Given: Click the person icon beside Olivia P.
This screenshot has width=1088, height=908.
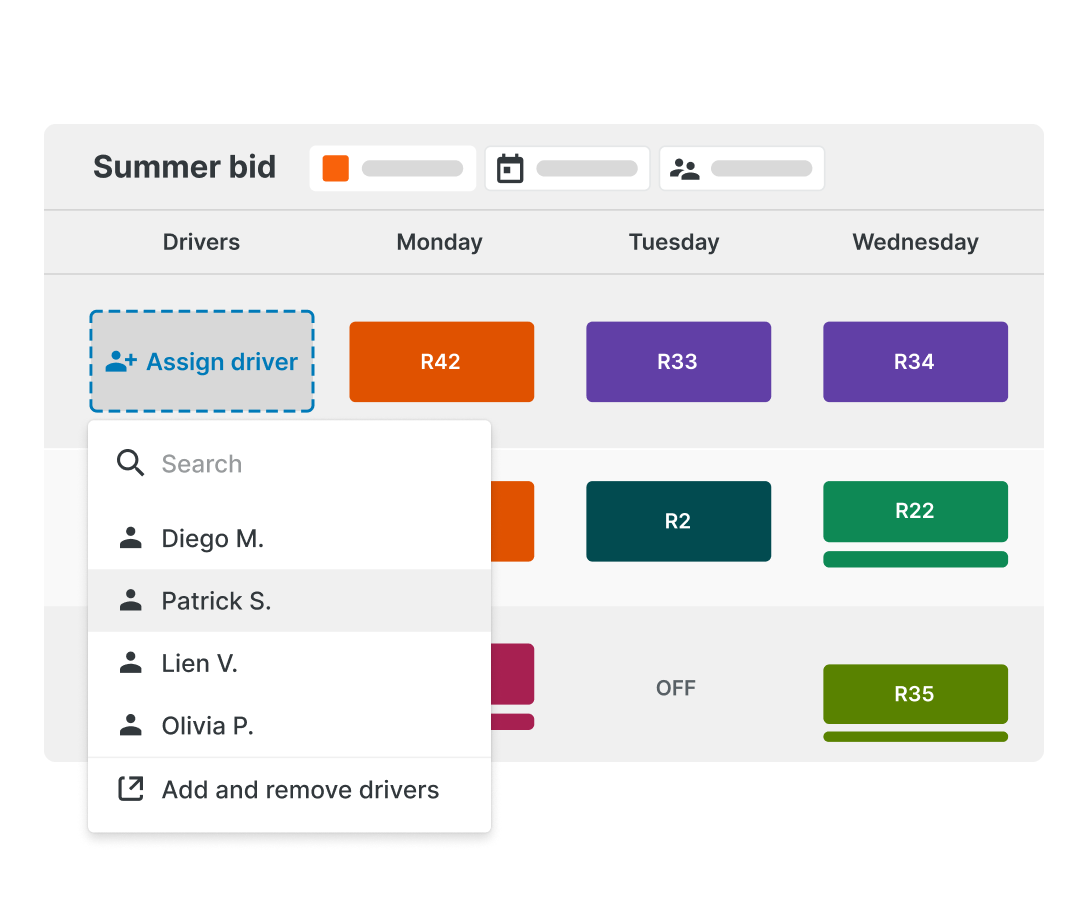Looking at the screenshot, I should 131,726.
